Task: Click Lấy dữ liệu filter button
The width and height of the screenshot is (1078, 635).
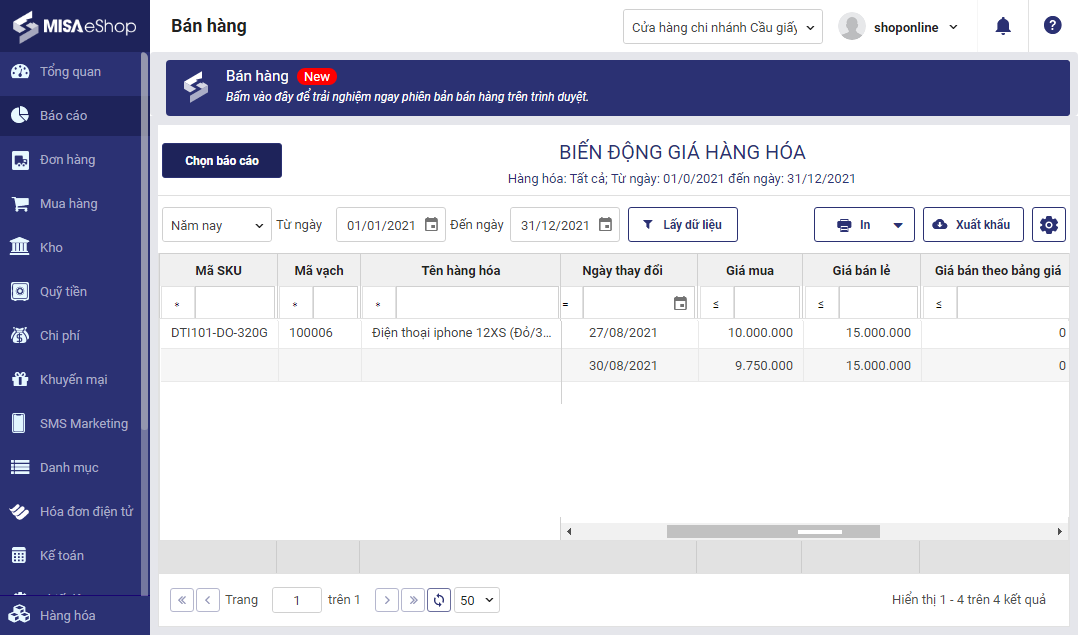Action: pos(683,225)
